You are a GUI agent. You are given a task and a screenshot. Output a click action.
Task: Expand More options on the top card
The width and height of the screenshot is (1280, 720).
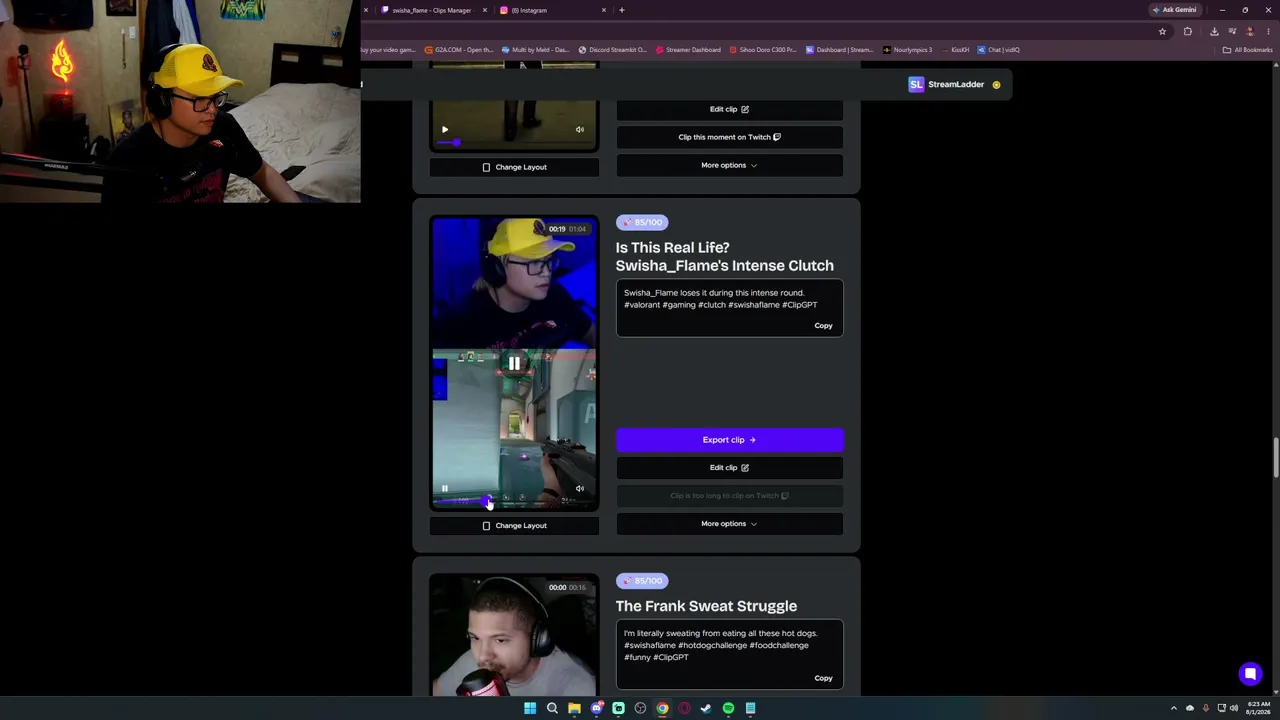tap(729, 165)
